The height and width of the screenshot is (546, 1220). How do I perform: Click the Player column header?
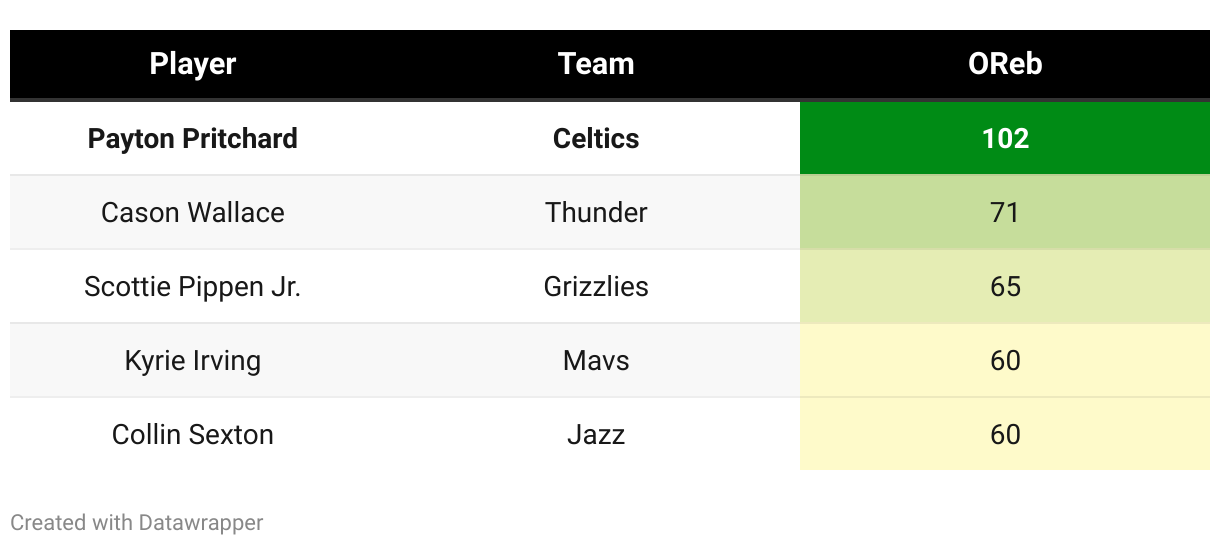pyautogui.click(x=193, y=64)
